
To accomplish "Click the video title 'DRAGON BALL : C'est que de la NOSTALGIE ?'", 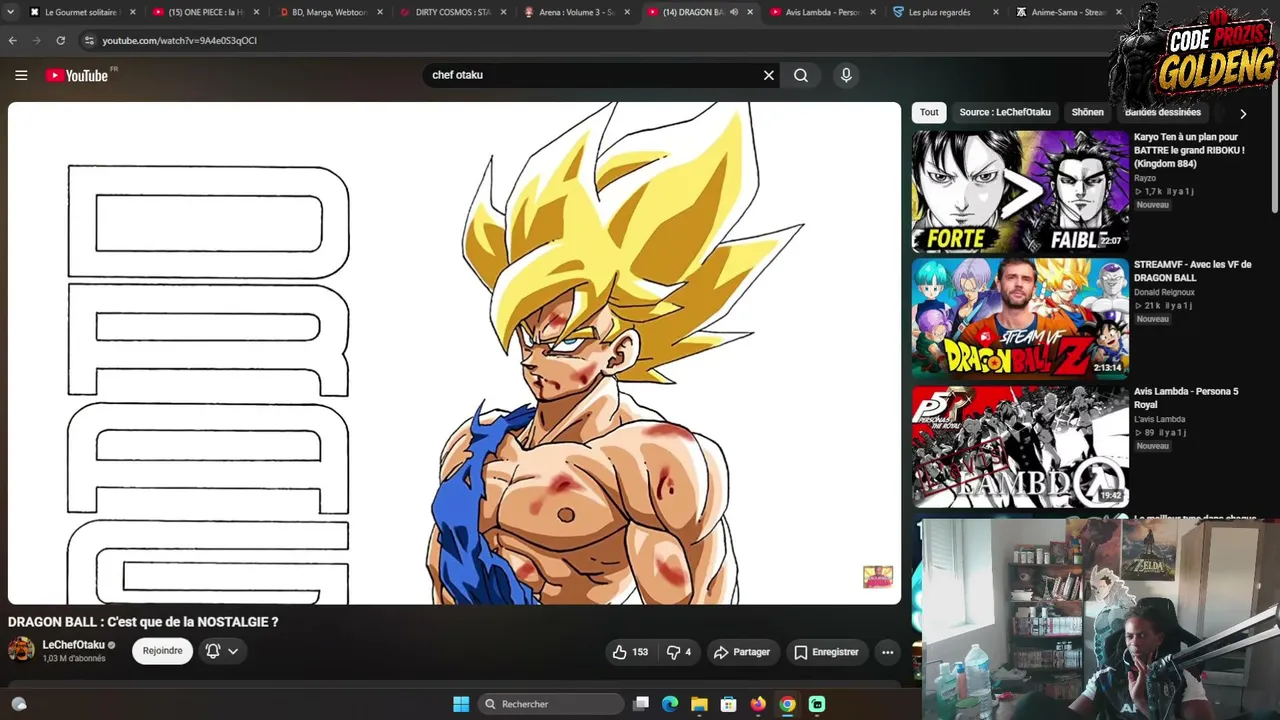I will 143,622.
